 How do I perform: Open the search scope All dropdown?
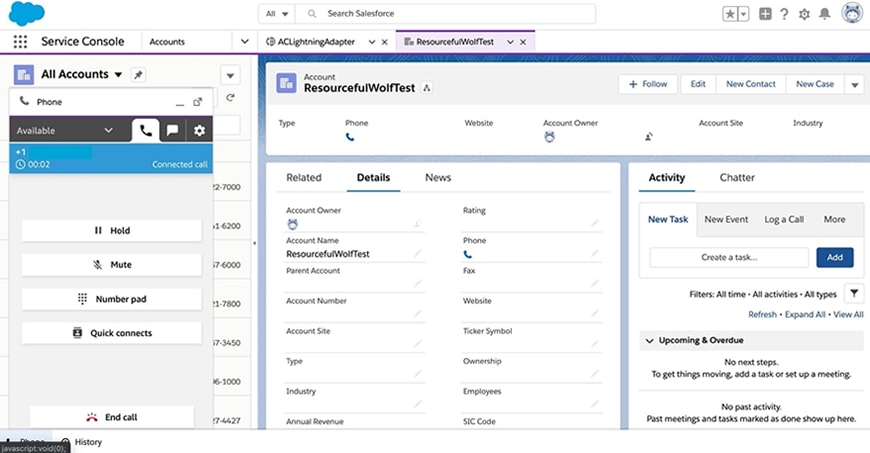click(x=277, y=13)
